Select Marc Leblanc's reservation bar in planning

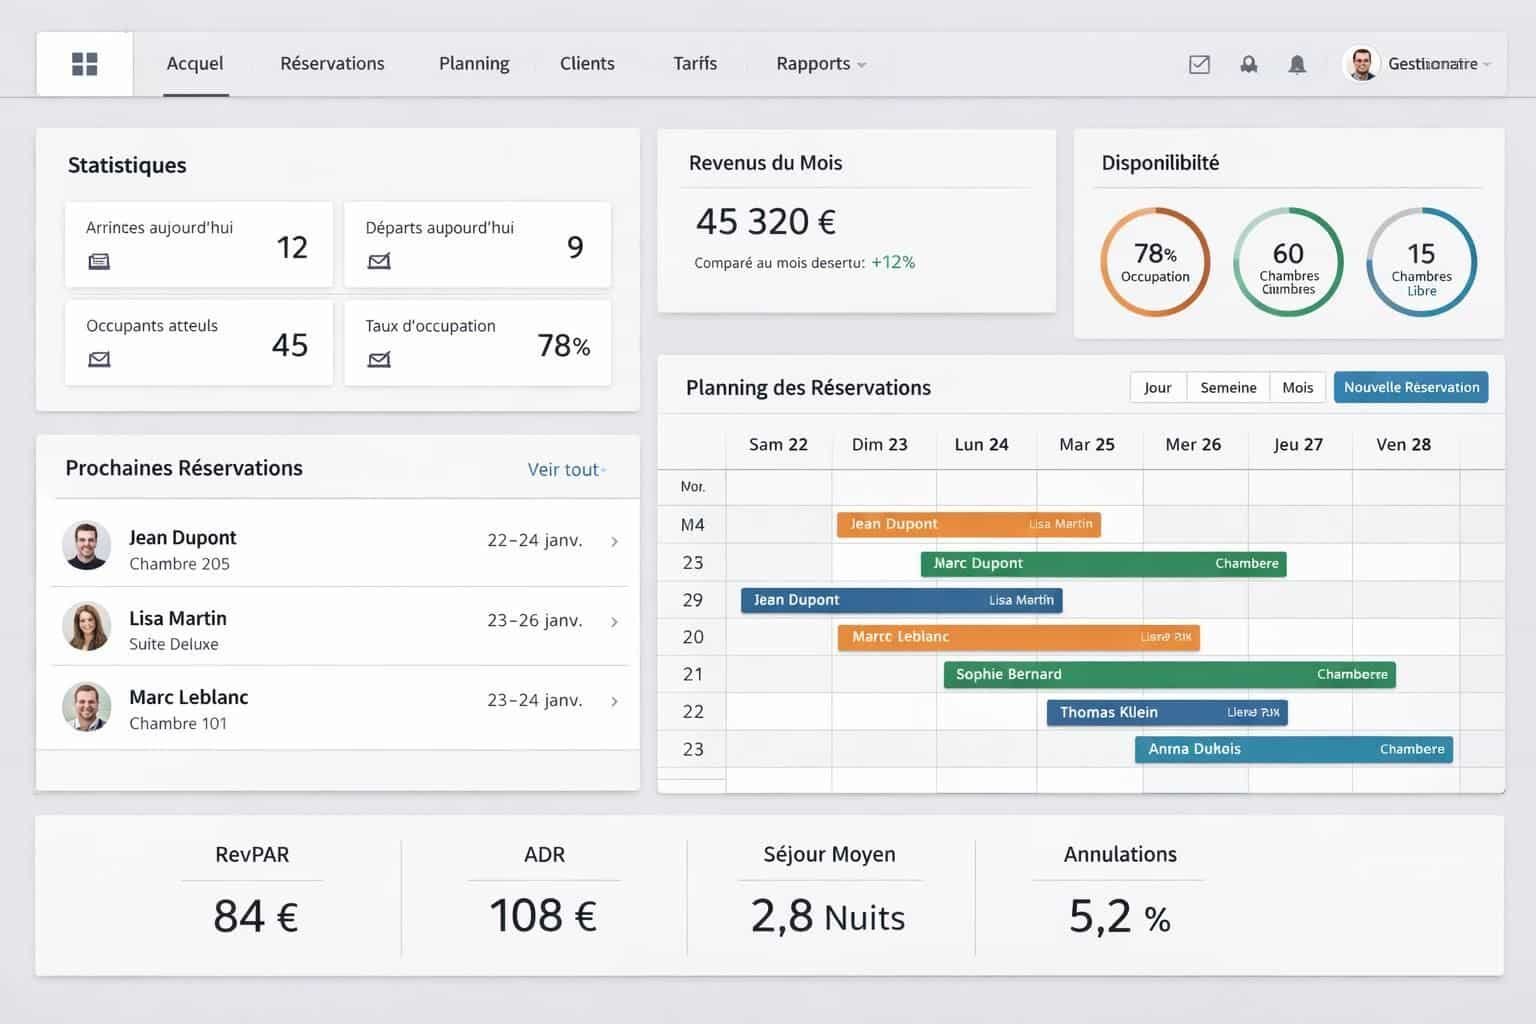(x=1017, y=637)
